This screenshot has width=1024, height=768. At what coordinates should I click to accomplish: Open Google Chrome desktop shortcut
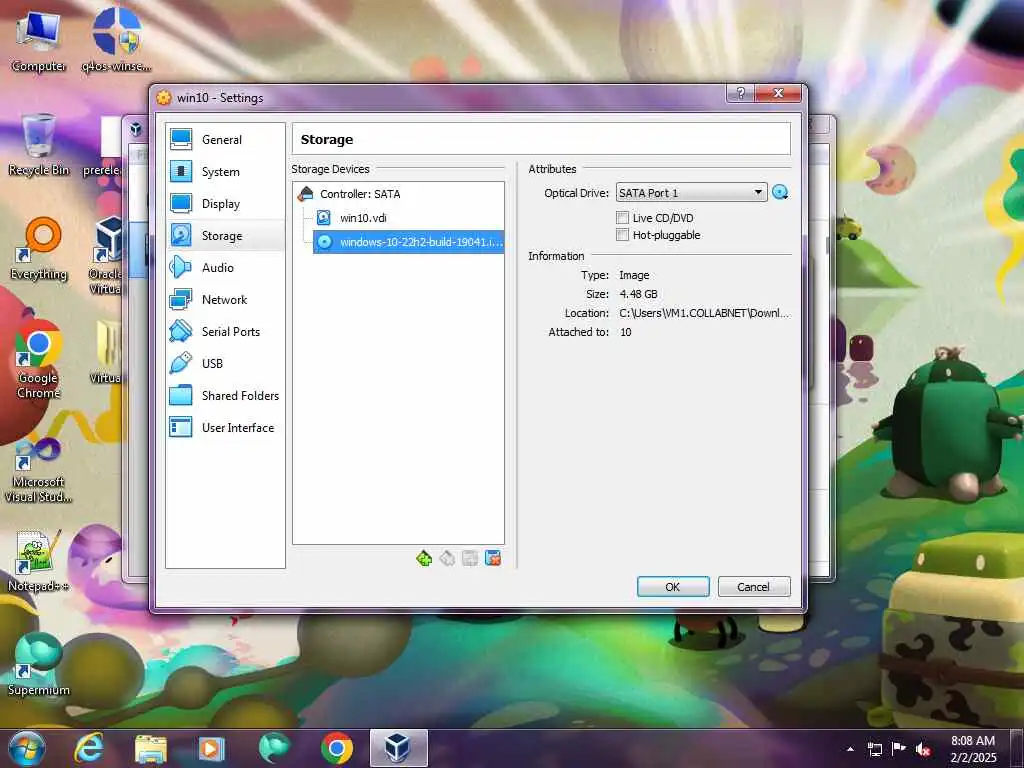(x=39, y=359)
